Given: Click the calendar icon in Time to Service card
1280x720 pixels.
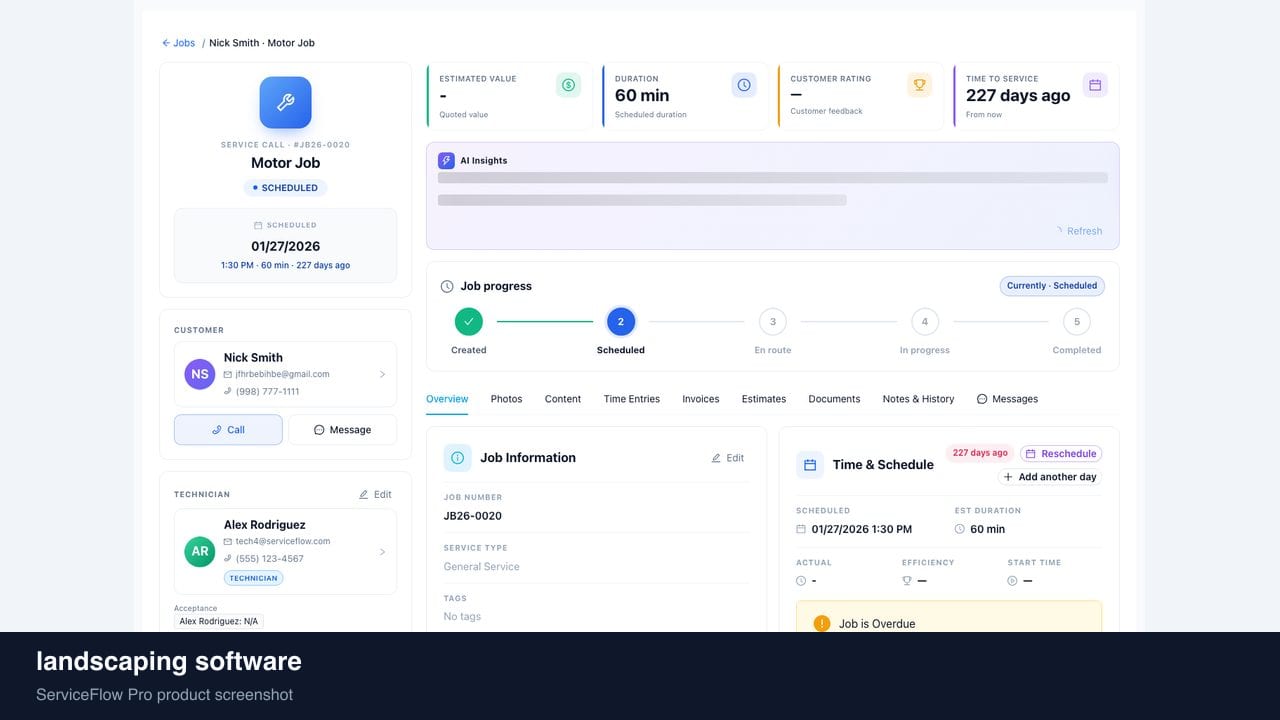Looking at the screenshot, I should (1095, 85).
